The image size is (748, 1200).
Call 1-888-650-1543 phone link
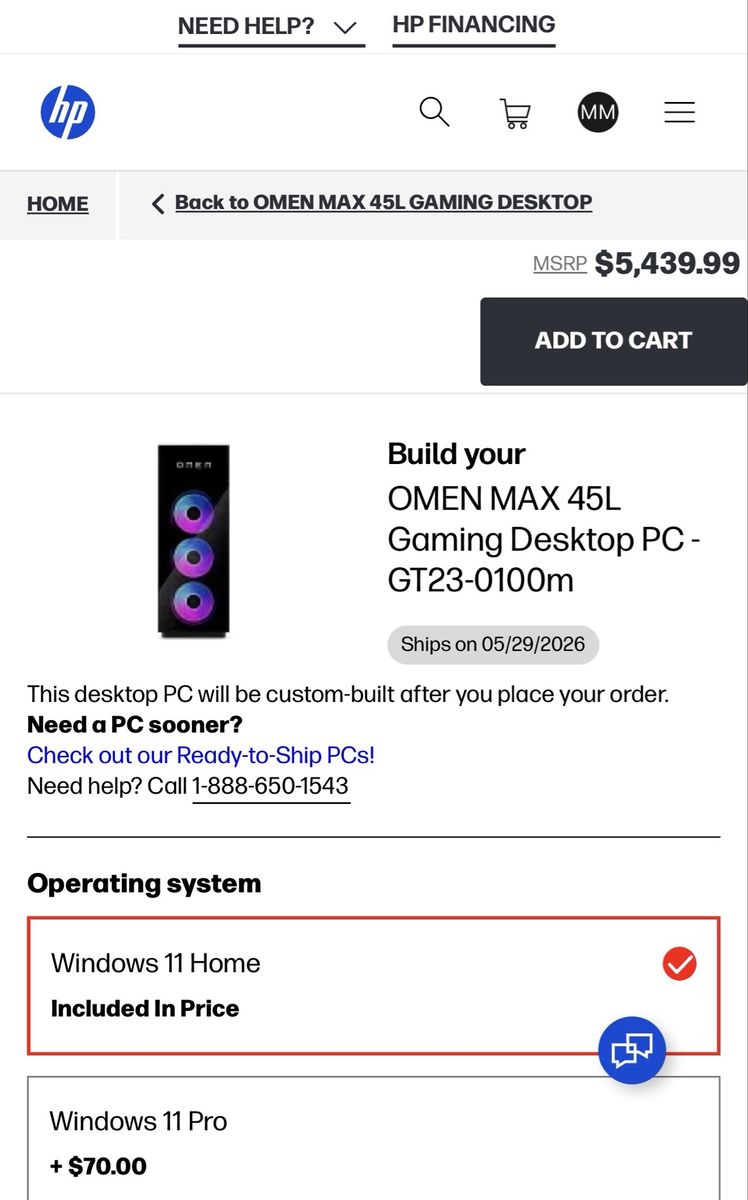(271, 786)
